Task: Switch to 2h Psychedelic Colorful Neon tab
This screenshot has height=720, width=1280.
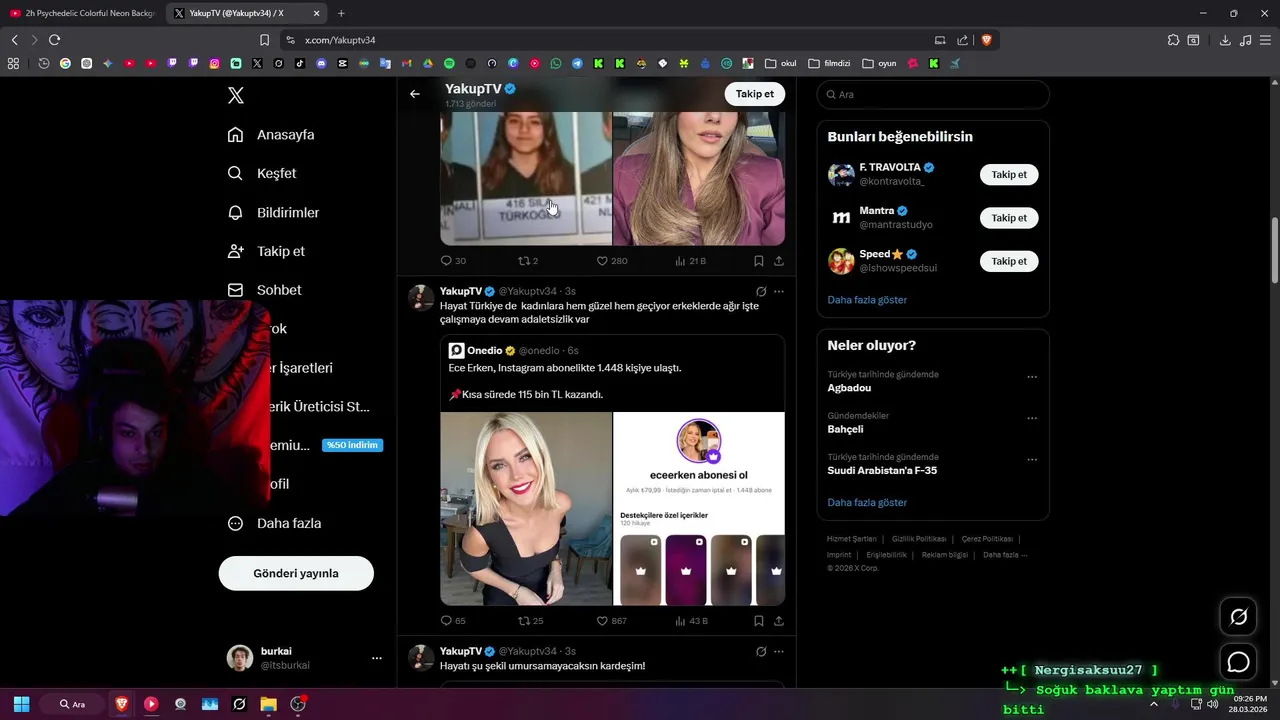Action: pos(82,14)
